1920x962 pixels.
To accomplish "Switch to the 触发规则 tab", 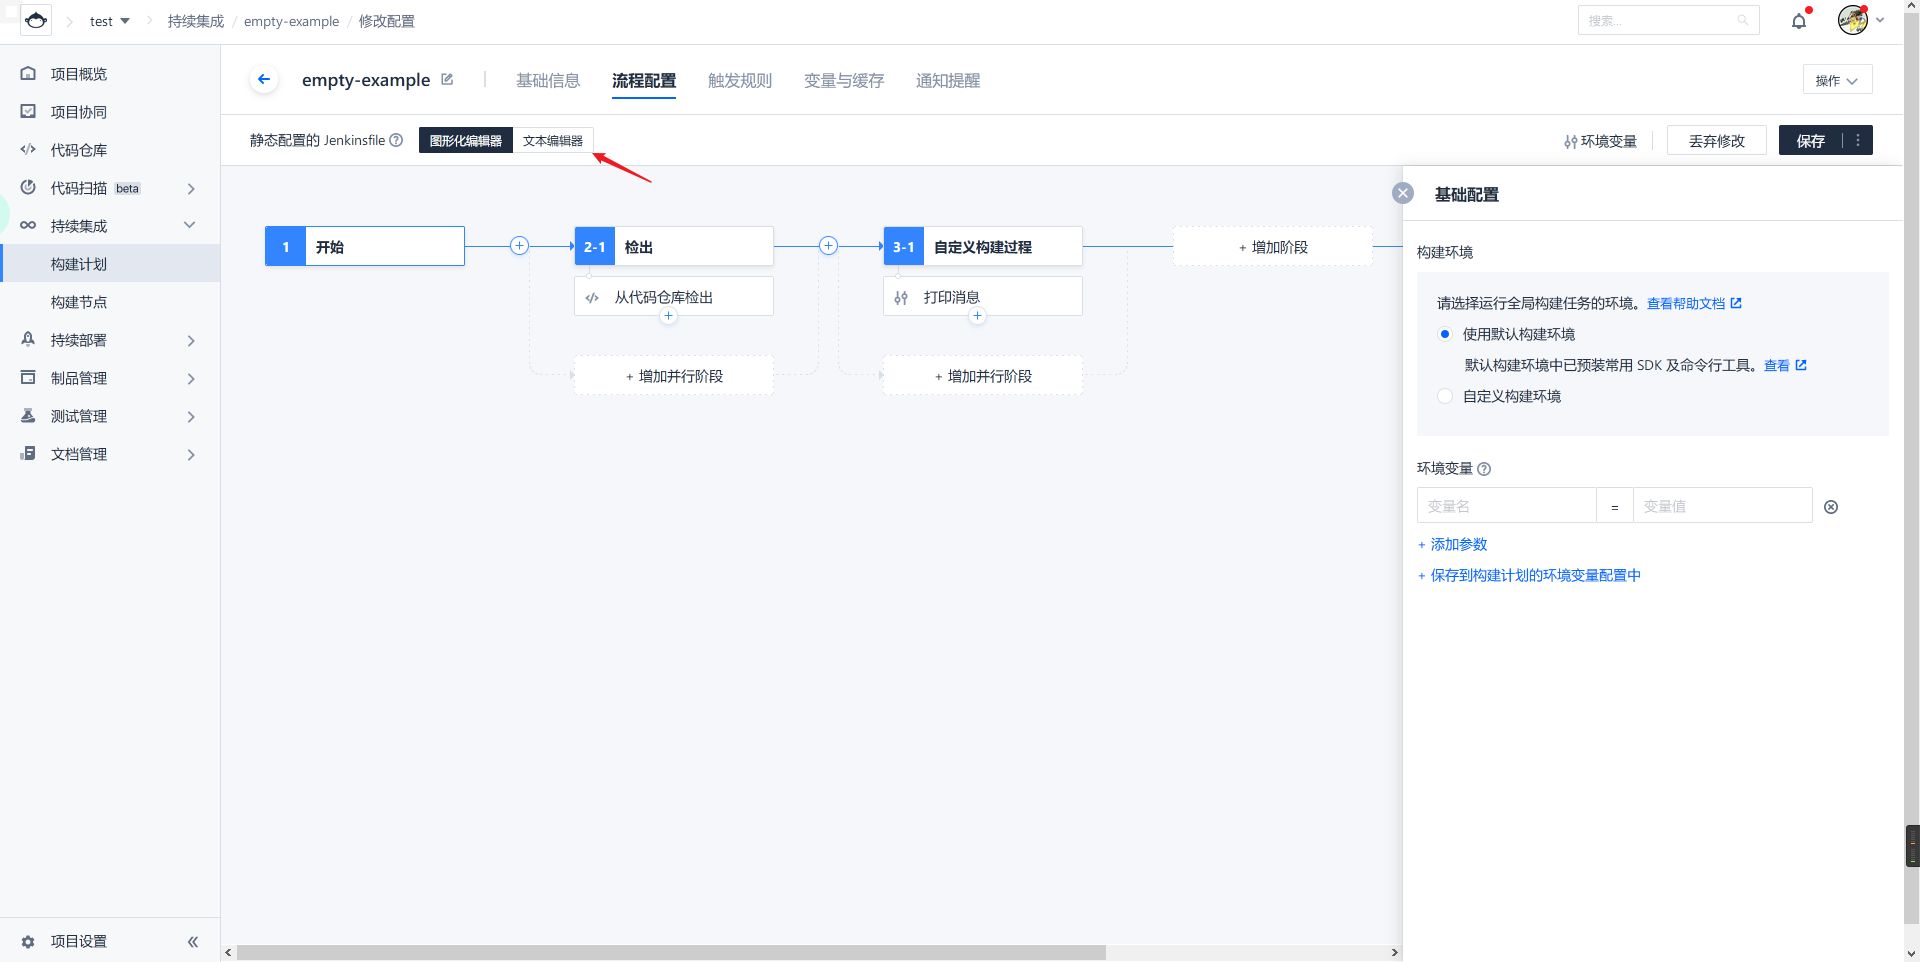I will 739,80.
